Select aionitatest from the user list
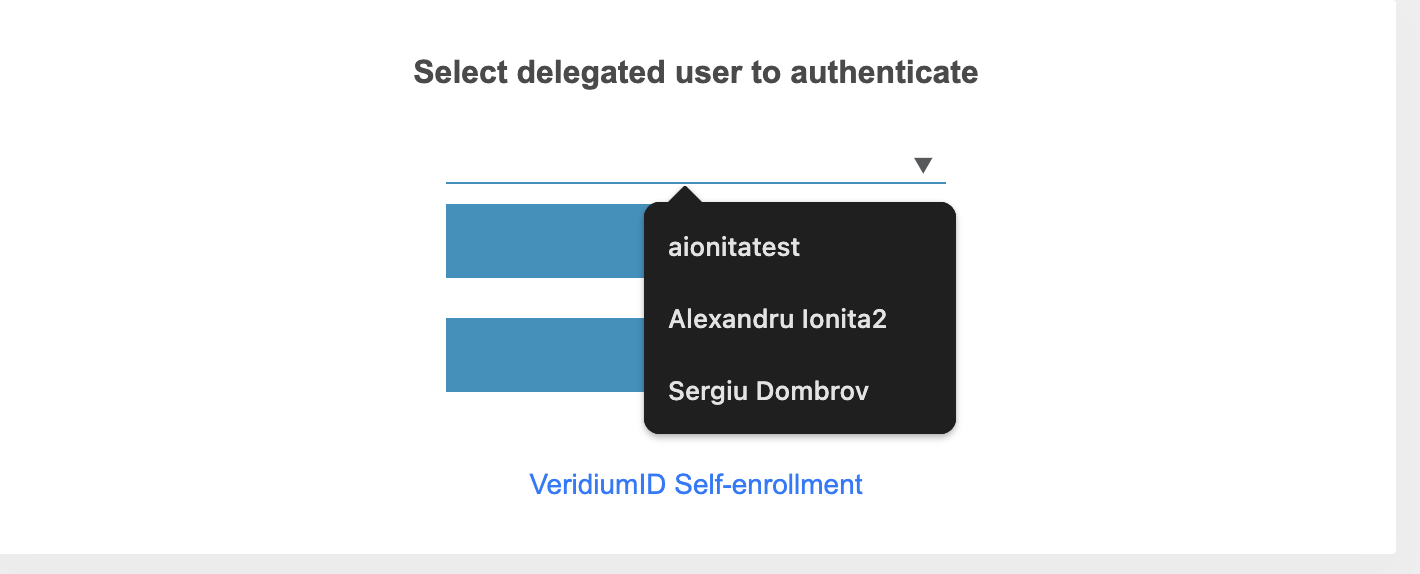Screen dimensions: 1420x574 (734, 247)
